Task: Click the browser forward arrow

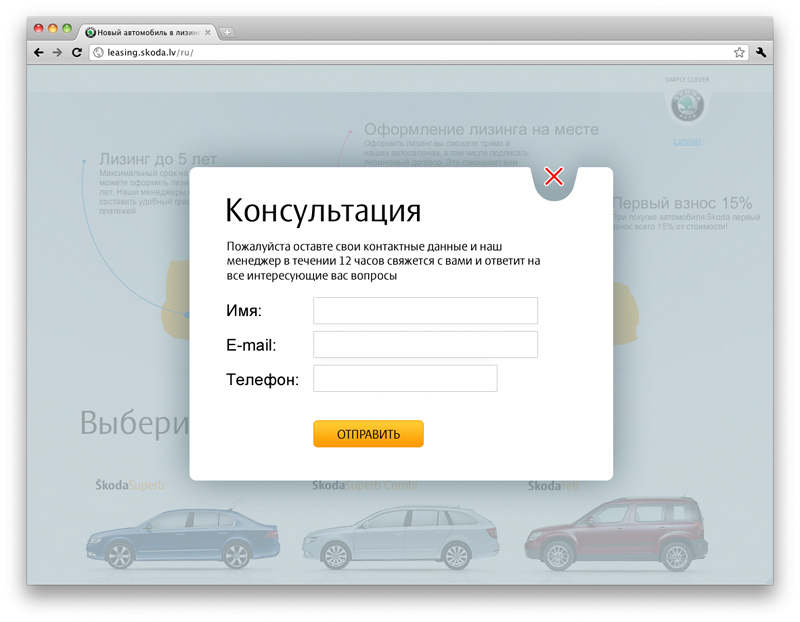Action: click(57, 53)
